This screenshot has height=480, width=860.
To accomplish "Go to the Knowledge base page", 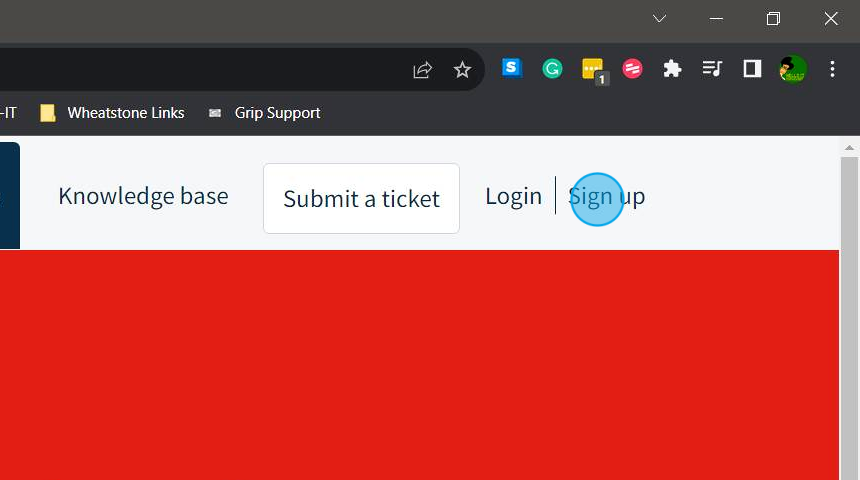I will [x=143, y=196].
